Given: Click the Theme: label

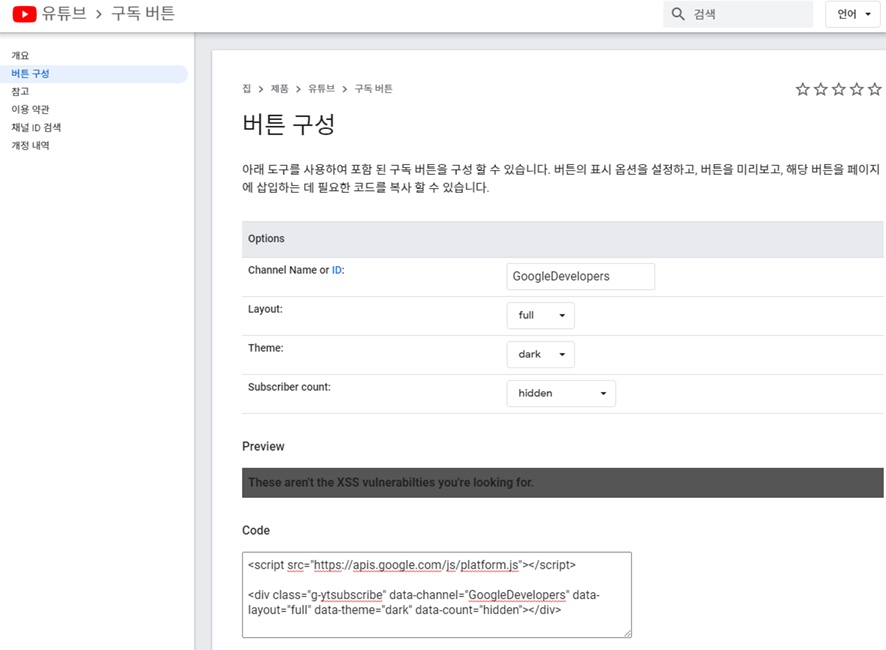Looking at the screenshot, I should 266,348.
